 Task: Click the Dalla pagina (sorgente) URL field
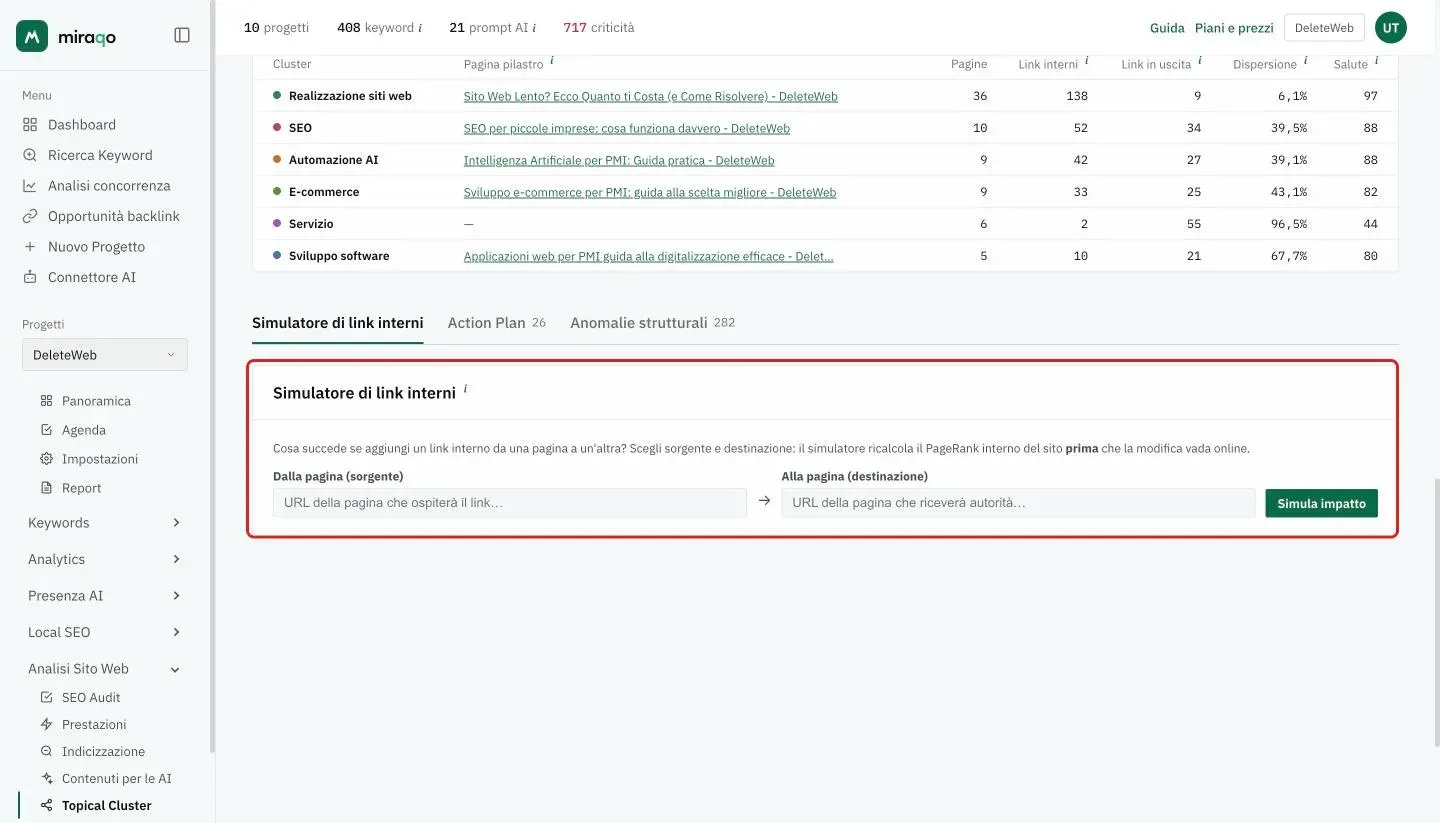[510, 503]
